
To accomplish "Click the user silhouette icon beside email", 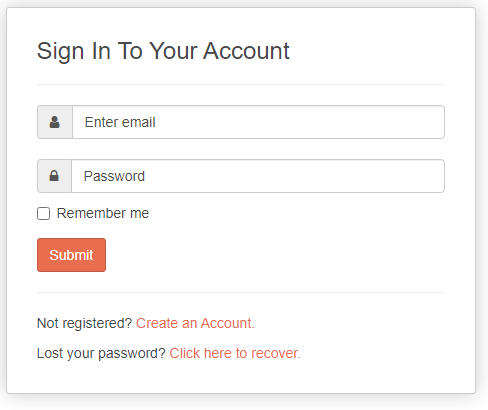I will pyautogui.click(x=54, y=122).
